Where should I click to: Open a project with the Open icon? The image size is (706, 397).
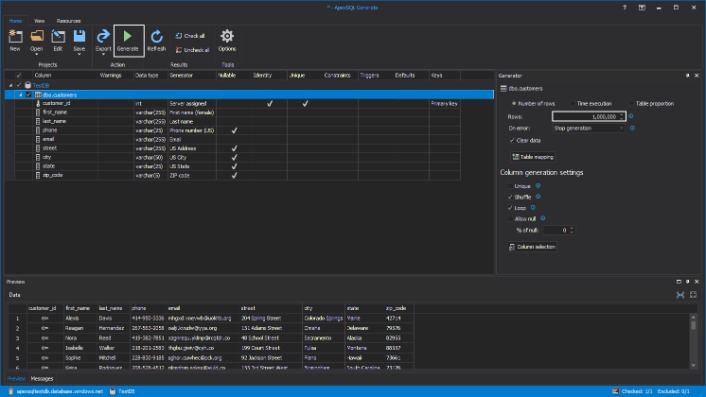point(37,36)
